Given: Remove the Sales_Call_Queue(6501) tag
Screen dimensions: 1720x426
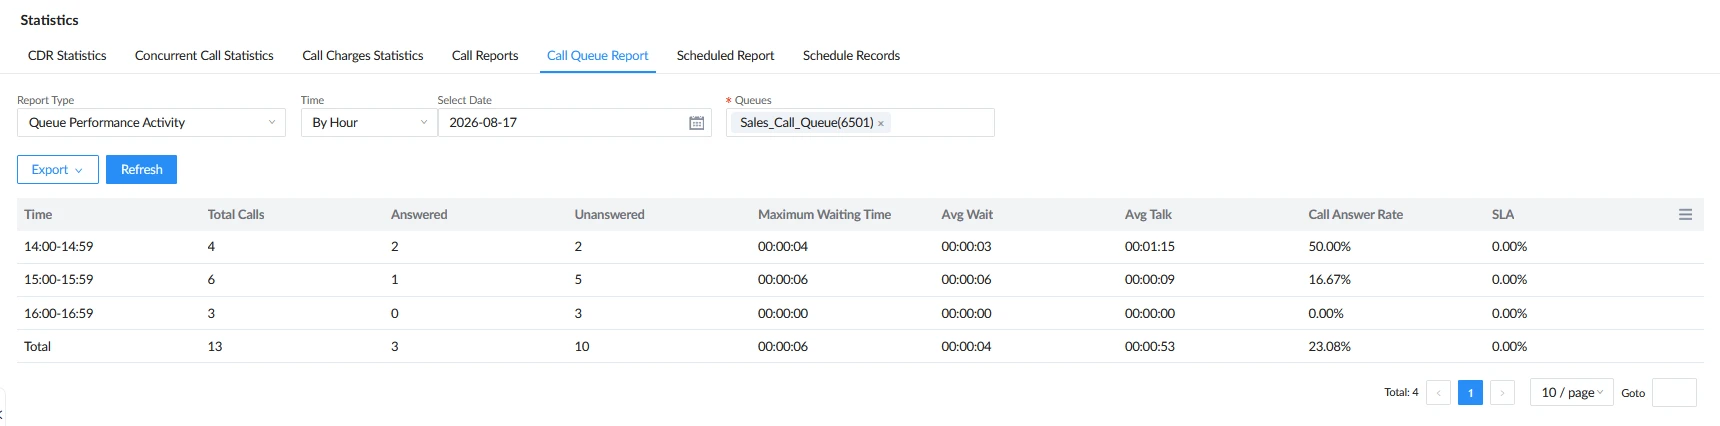Looking at the screenshot, I should pyautogui.click(x=881, y=123).
